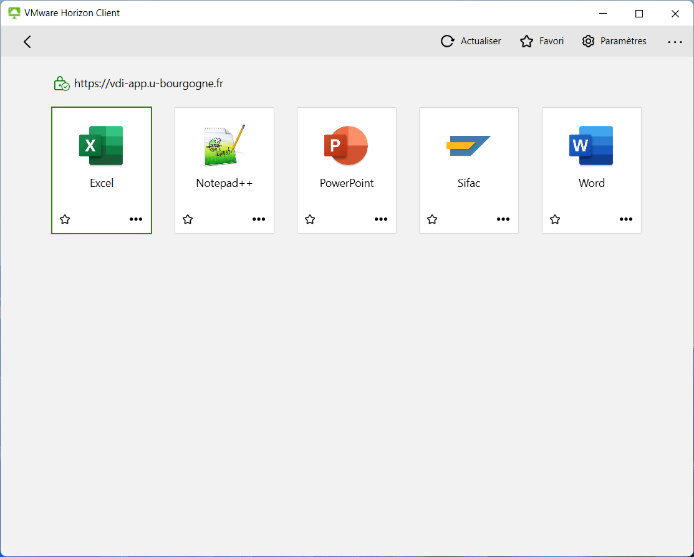Screen dimensions: 694x557
Task: Open the toolbar overflow ellipsis menu
Action: pos(675,42)
